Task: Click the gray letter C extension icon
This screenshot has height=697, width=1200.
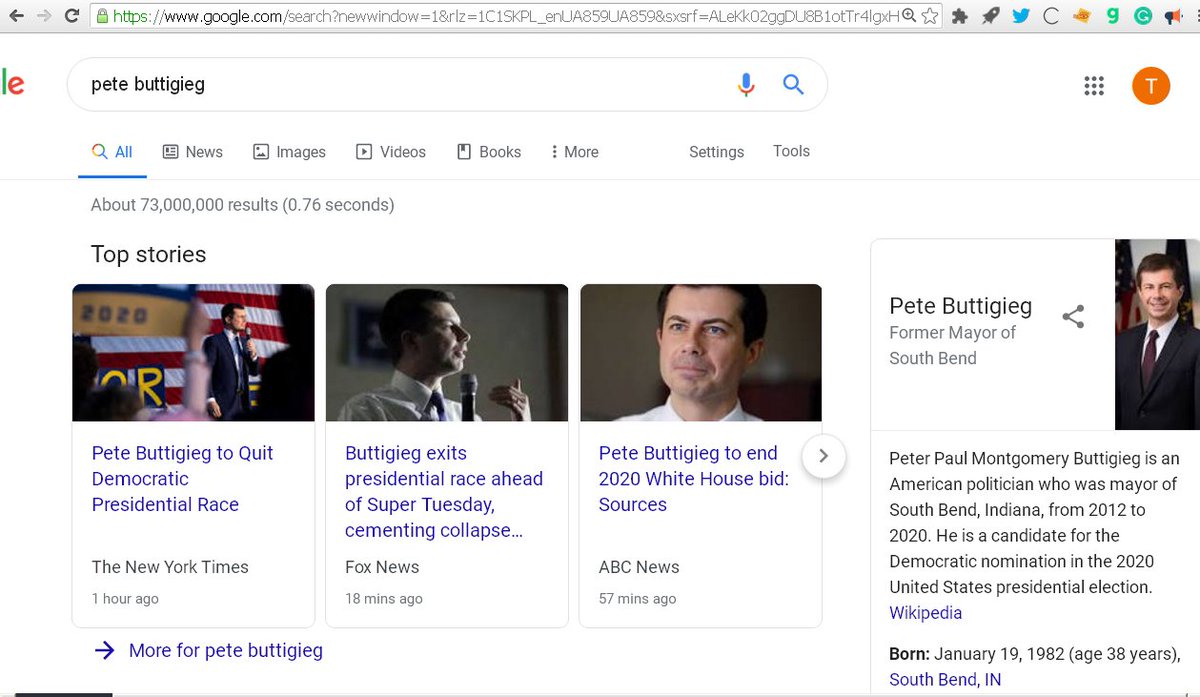Action: pos(1050,16)
